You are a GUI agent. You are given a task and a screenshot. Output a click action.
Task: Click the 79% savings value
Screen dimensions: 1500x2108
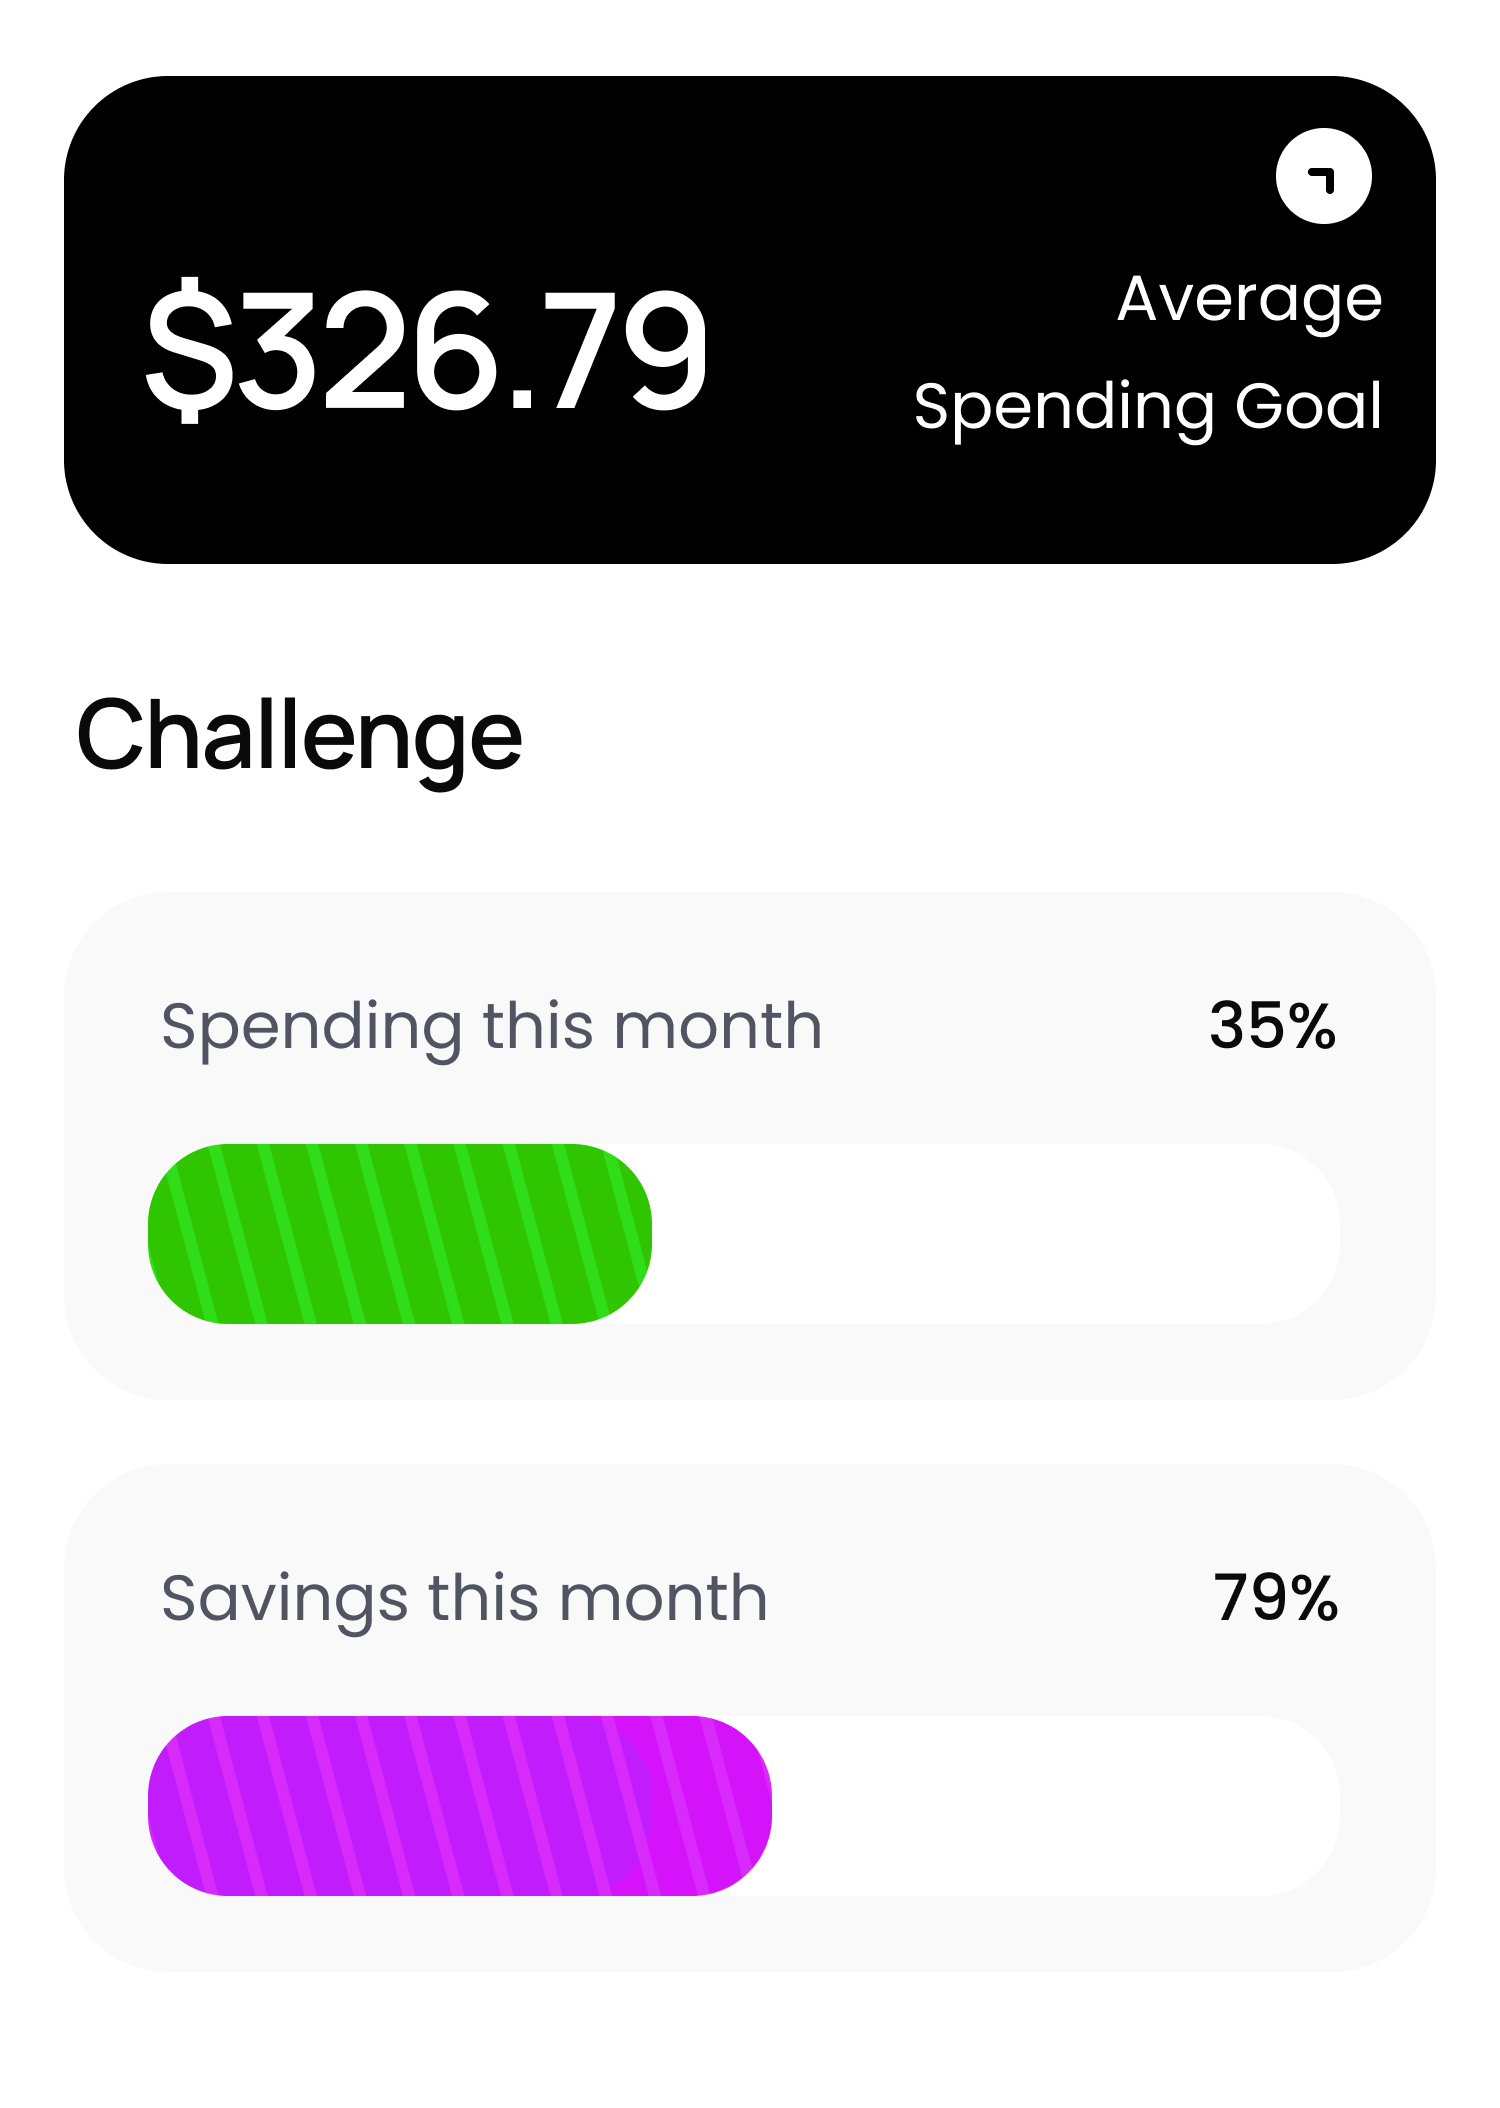tap(1275, 1597)
